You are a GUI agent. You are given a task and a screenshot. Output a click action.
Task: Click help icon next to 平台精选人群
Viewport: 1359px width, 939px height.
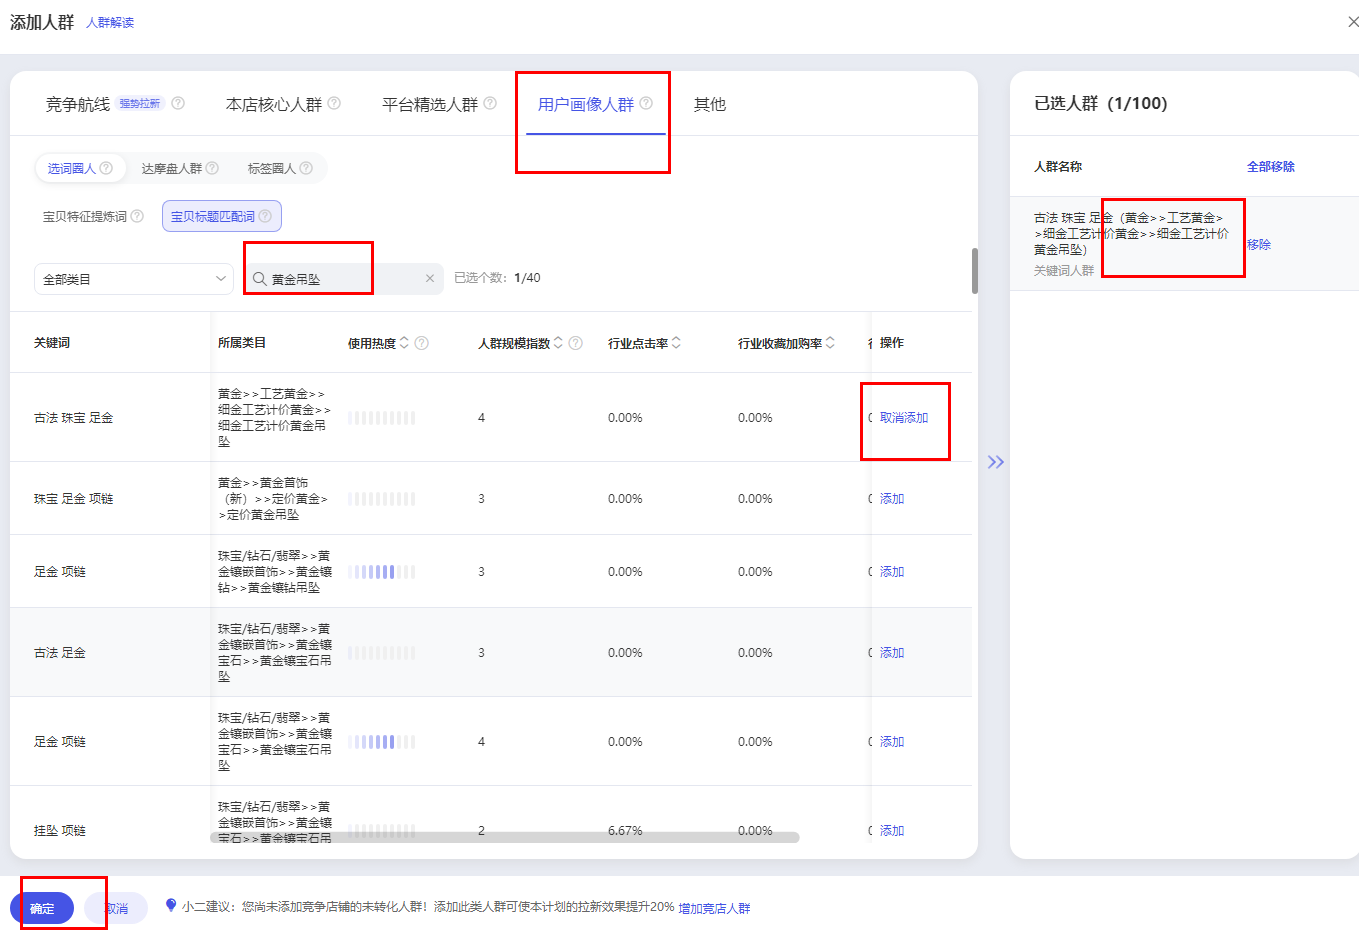490,103
